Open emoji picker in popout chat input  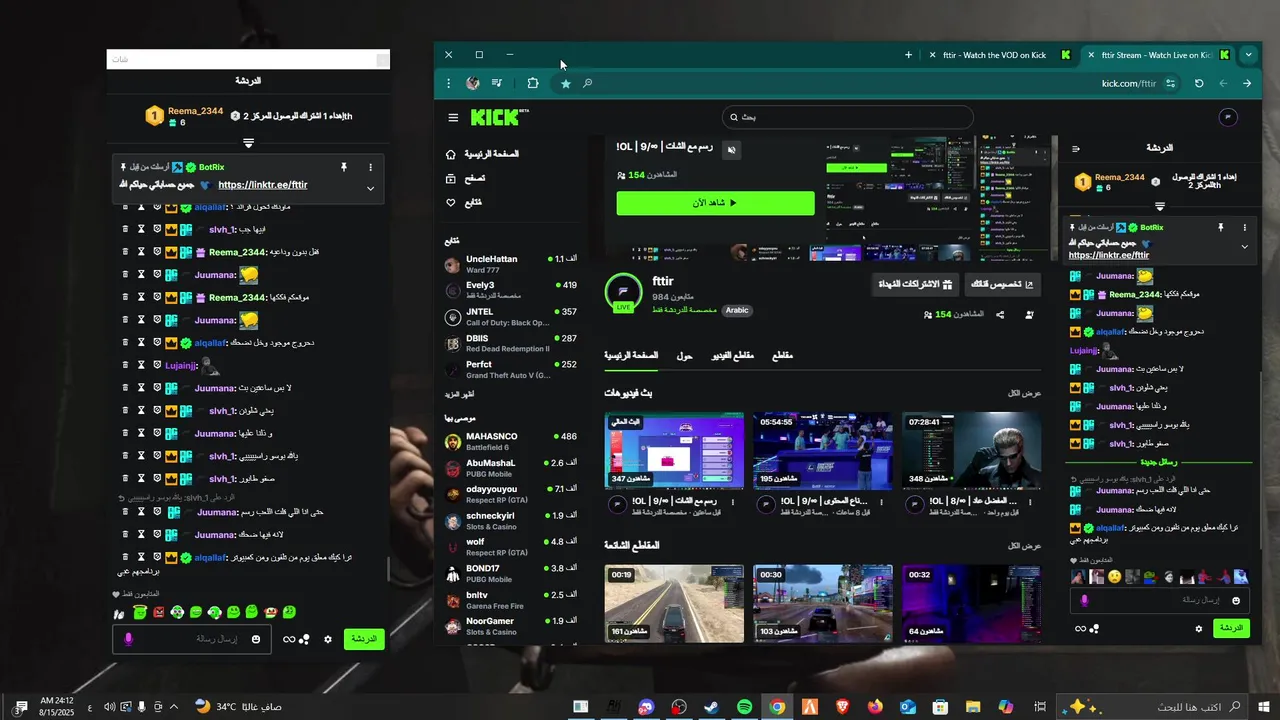[x=256, y=639]
